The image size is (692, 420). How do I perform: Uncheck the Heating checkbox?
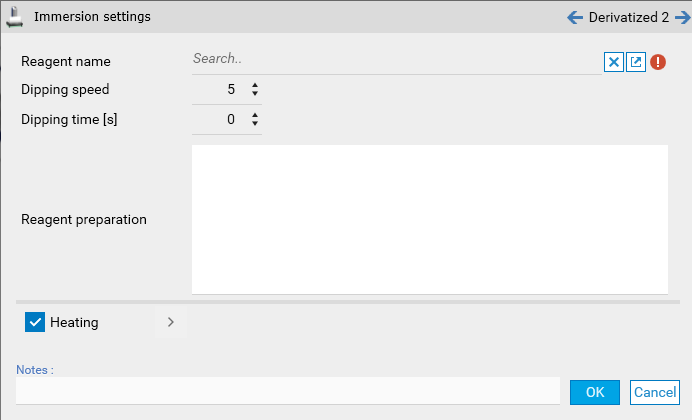coord(35,322)
